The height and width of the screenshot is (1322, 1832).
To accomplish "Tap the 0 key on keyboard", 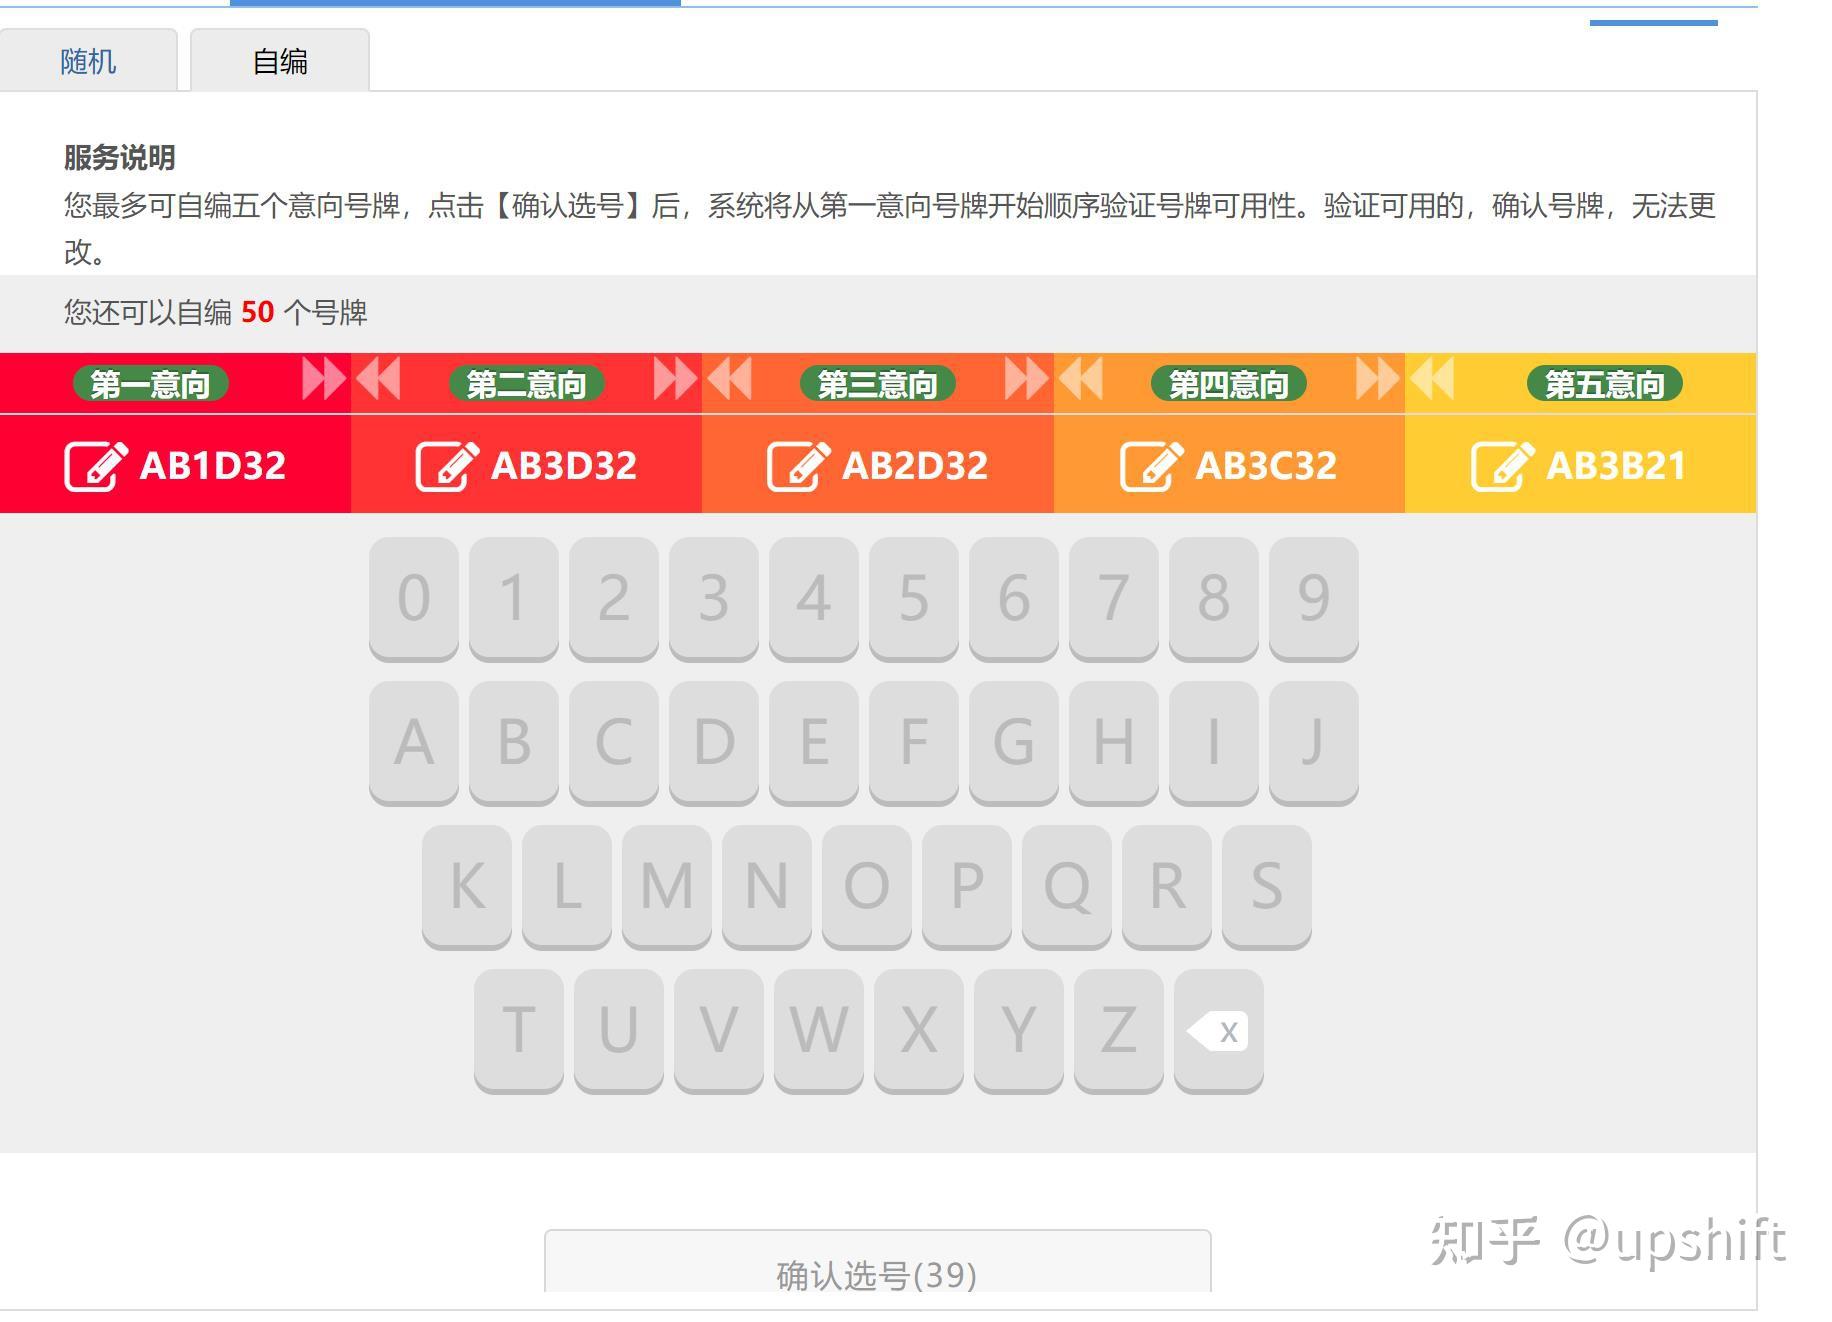I will pyautogui.click(x=414, y=599).
